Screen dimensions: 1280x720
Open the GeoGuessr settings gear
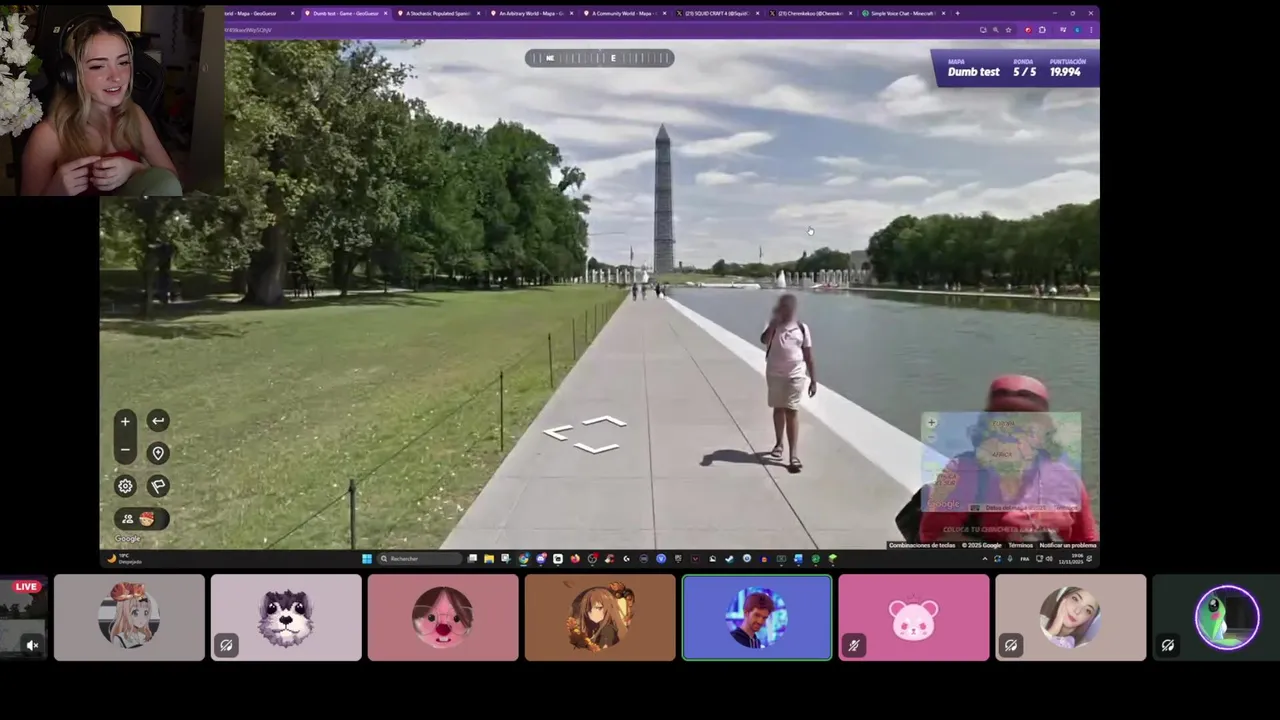(125, 486)
